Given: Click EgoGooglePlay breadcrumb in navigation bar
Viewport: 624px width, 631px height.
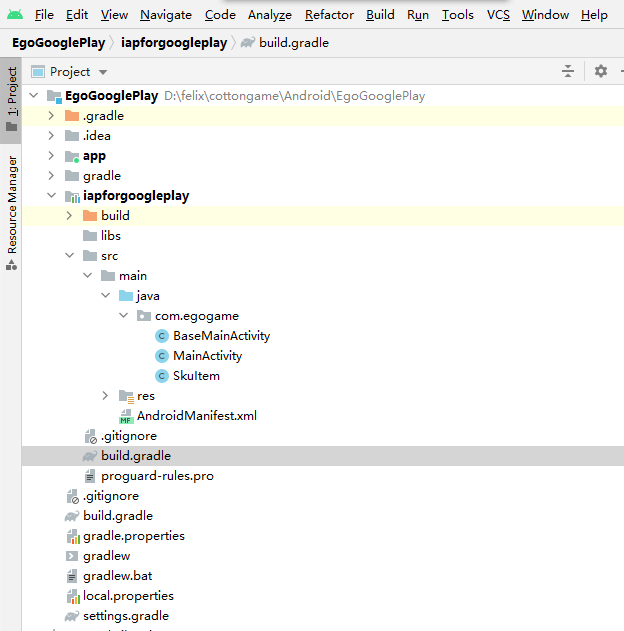Looking at the screenshot, I should [58, 43].
